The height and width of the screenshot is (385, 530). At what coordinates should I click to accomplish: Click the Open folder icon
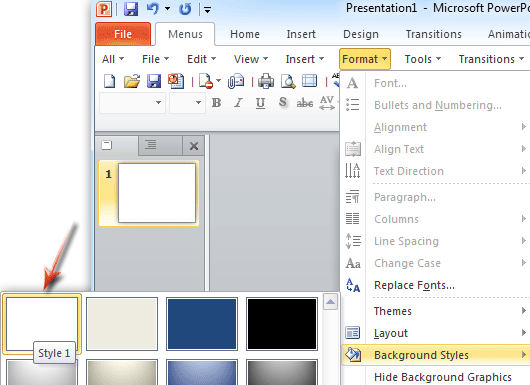click(132, 81)
